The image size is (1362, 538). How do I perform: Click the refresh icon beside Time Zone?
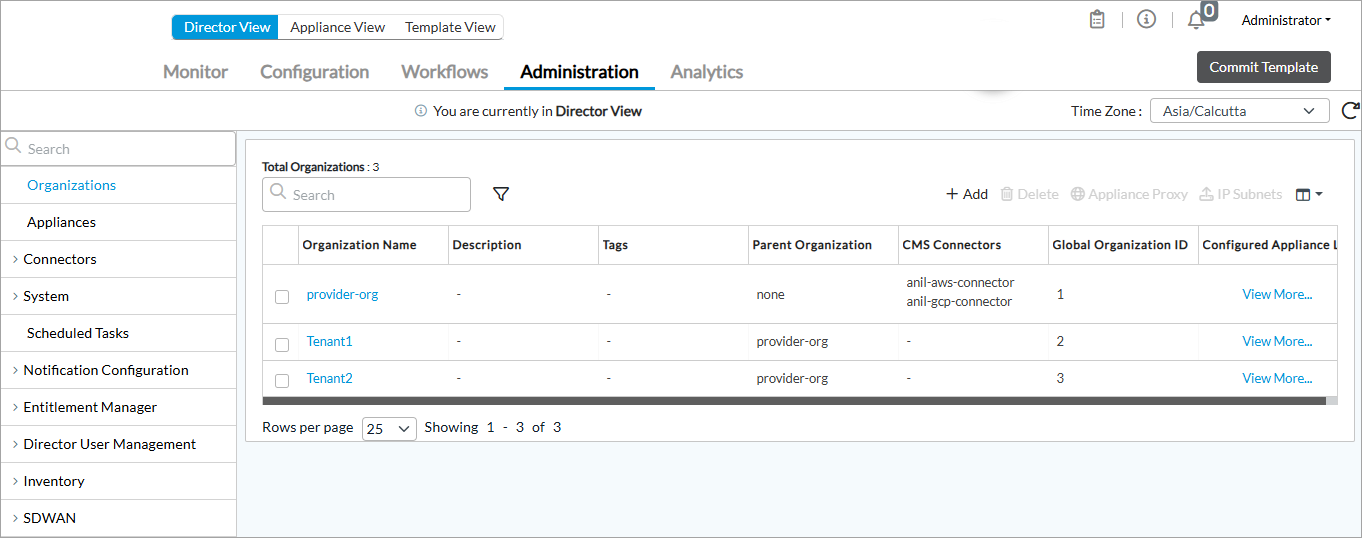pos(1350,111)
